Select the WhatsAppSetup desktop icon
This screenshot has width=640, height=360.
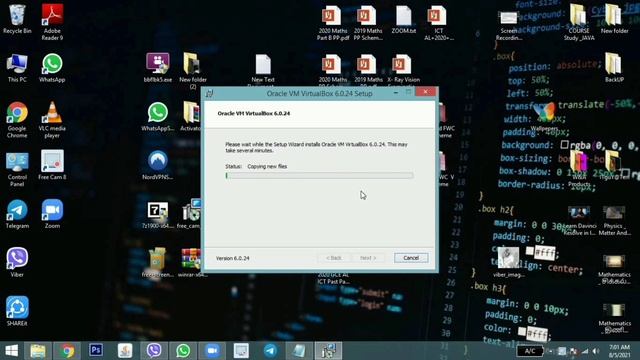pyautogui.click(x=158, y=117)
